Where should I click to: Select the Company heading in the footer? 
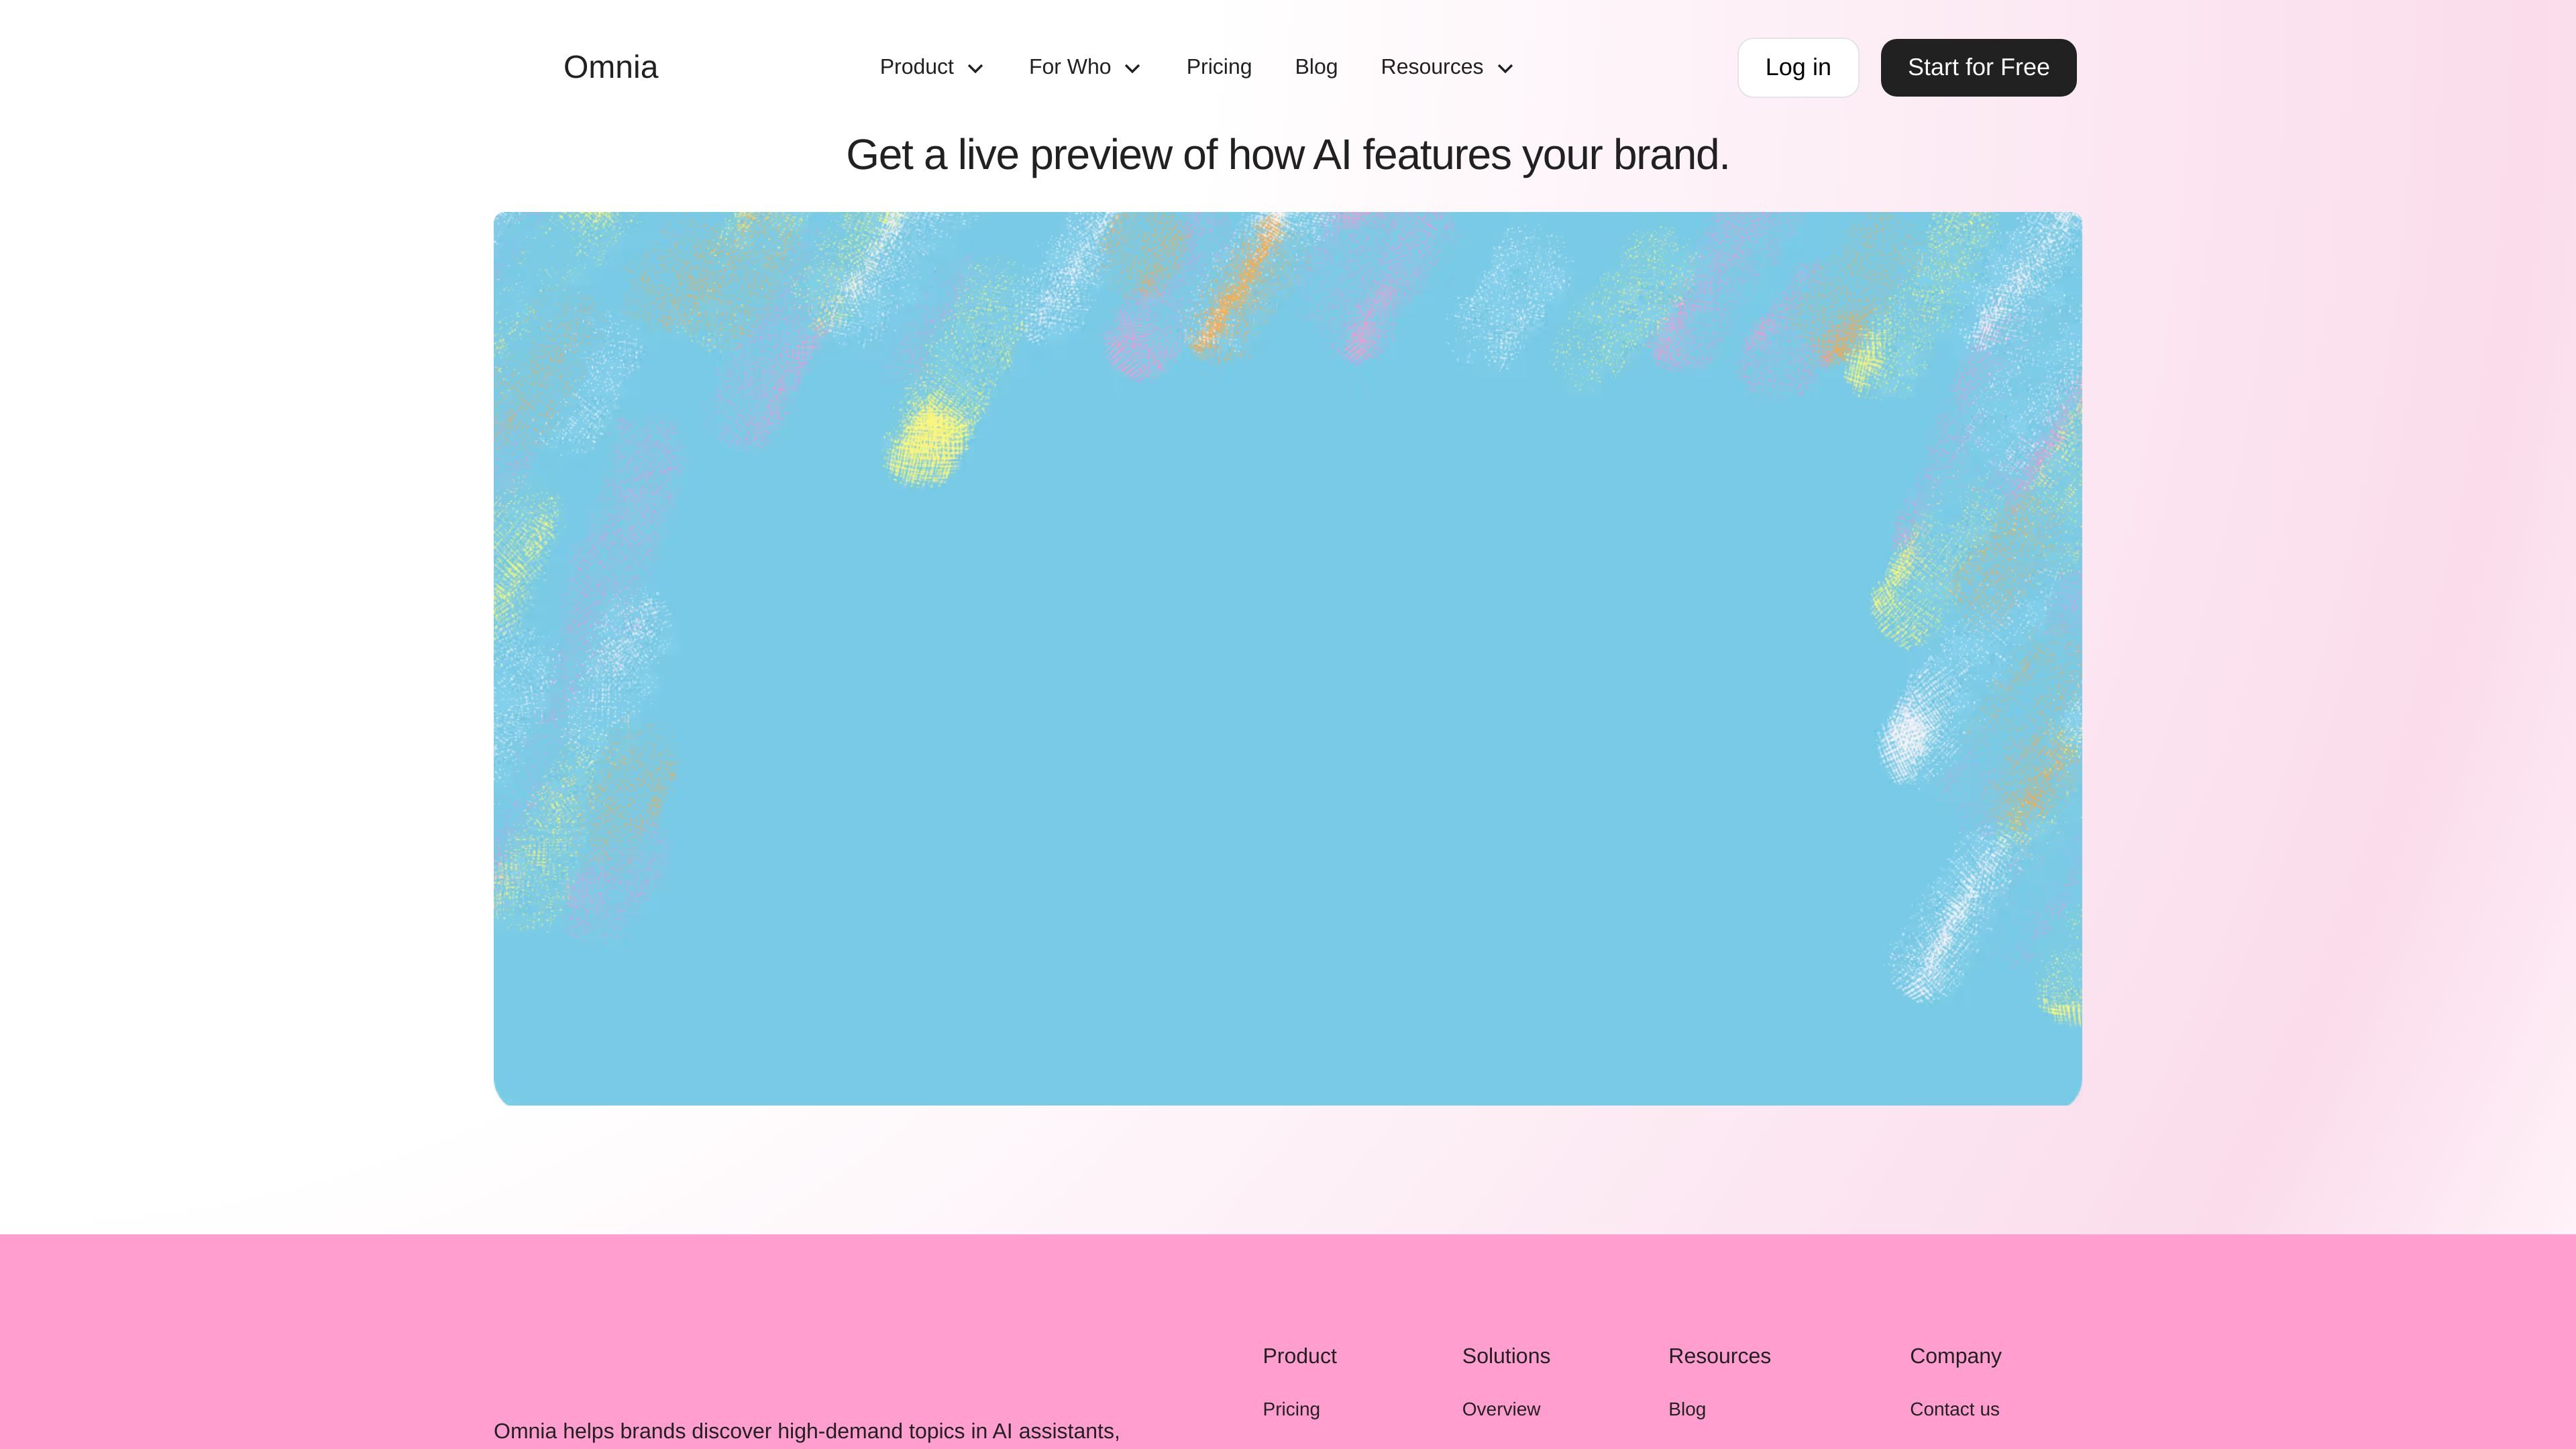(1955, 1356)
